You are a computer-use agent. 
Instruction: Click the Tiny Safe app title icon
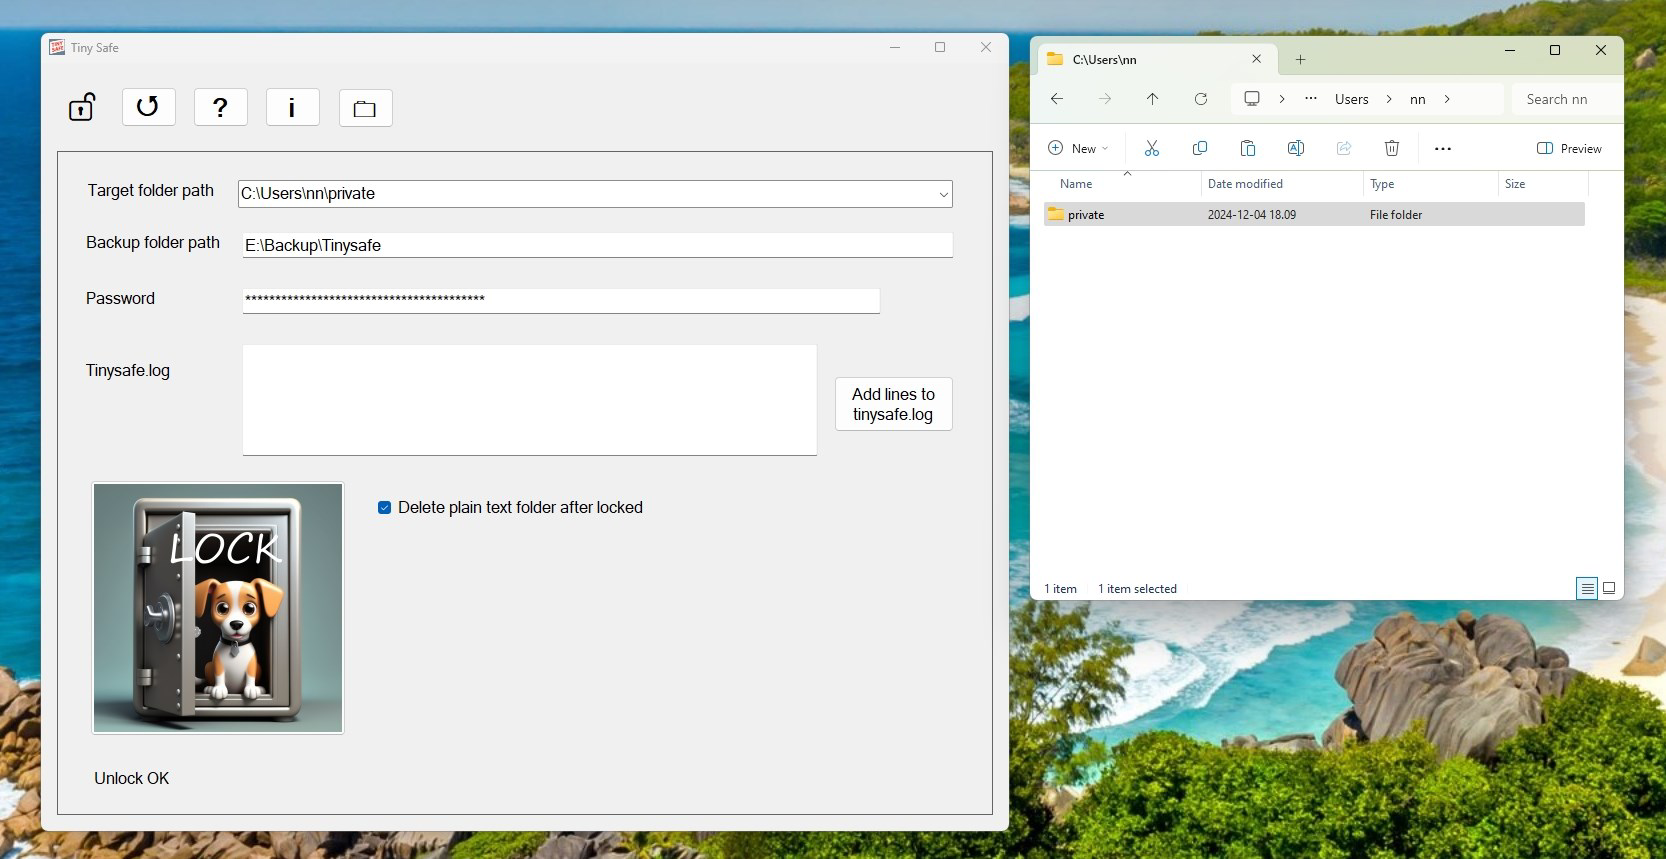click(57, 47)
